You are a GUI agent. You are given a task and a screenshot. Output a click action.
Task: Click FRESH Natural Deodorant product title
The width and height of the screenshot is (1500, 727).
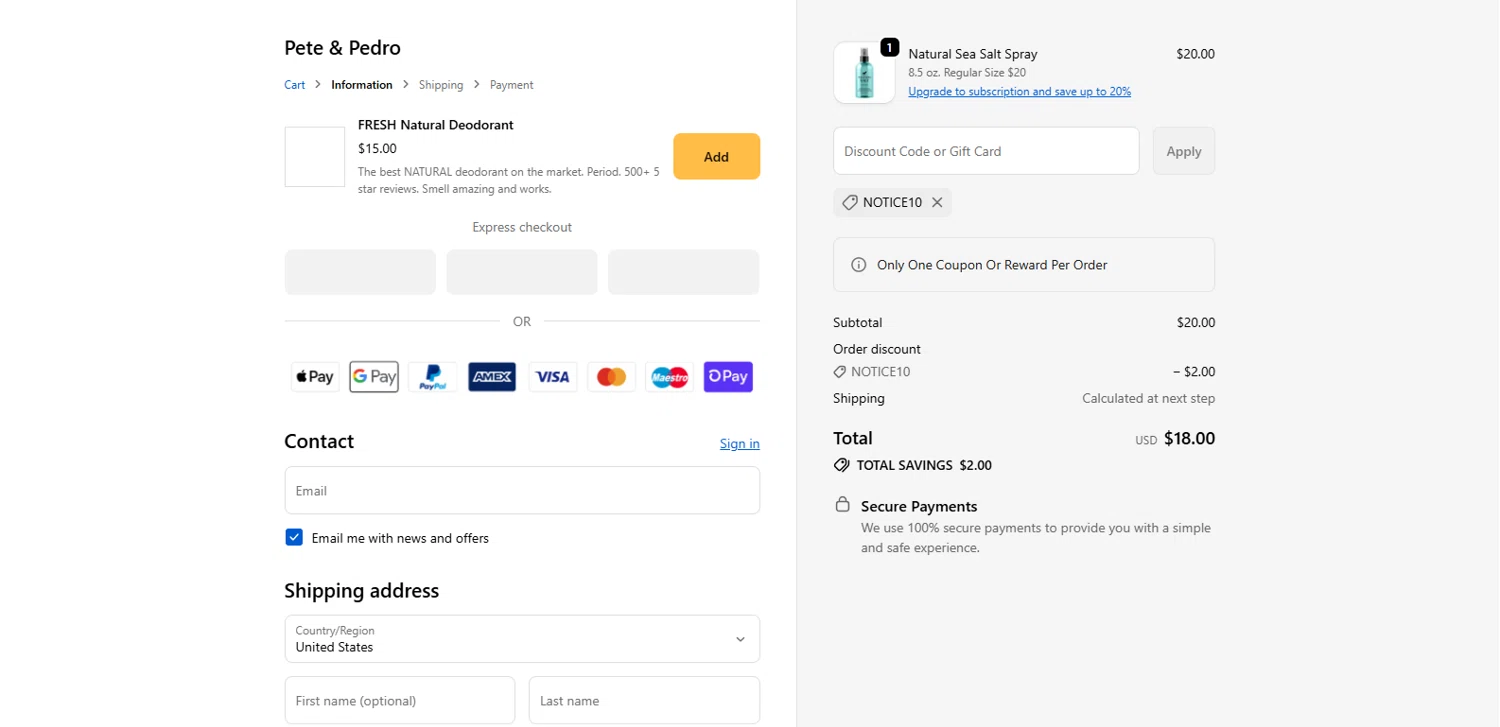coord(436,125)
